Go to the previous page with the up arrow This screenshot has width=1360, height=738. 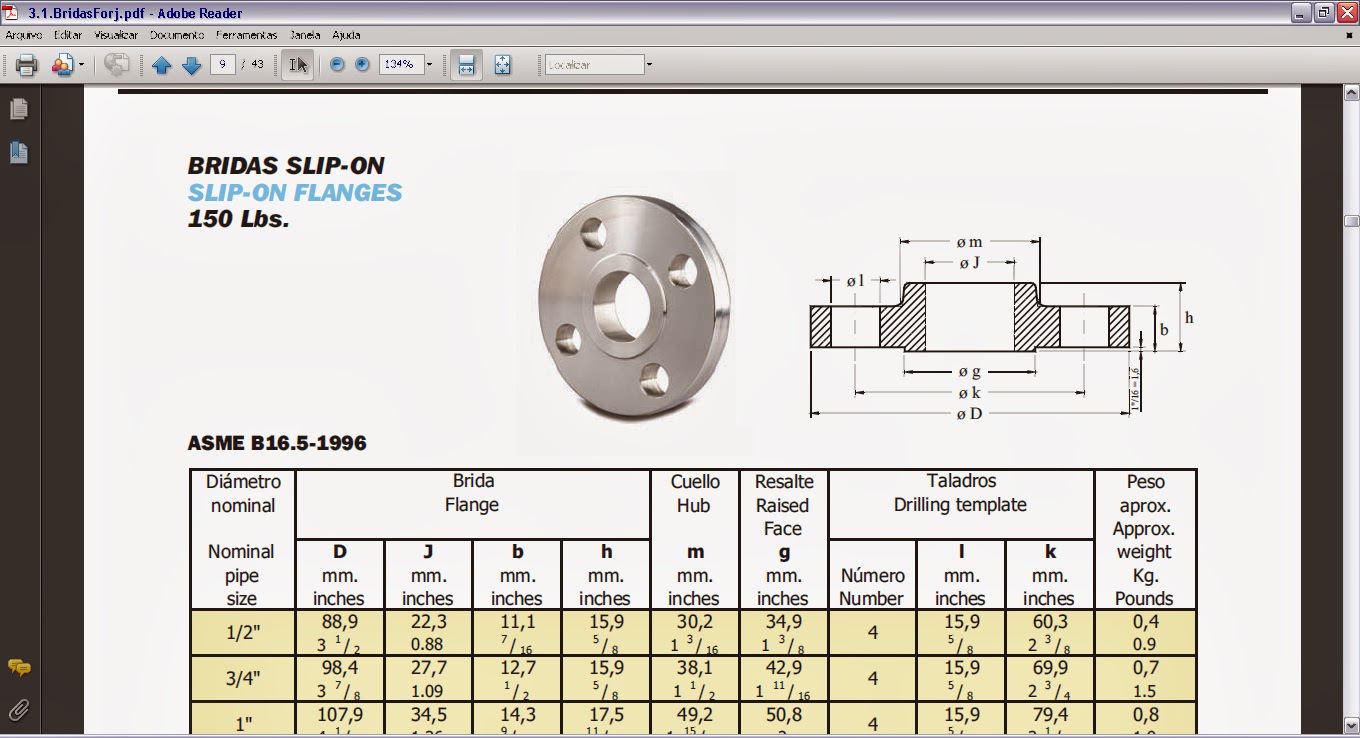click(x=162, y=64)
